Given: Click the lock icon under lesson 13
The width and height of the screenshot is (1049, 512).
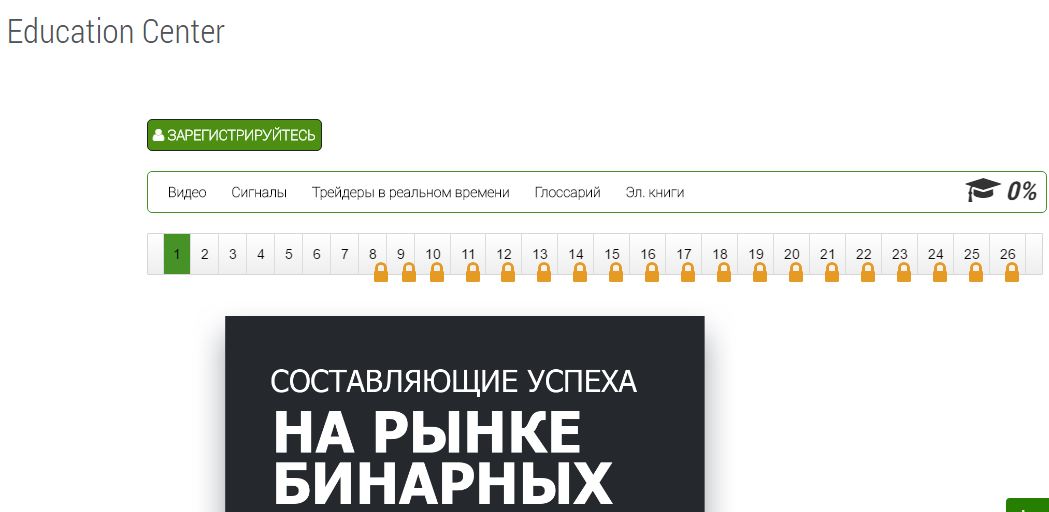Looking at the screenshot, I should point(544,272).
